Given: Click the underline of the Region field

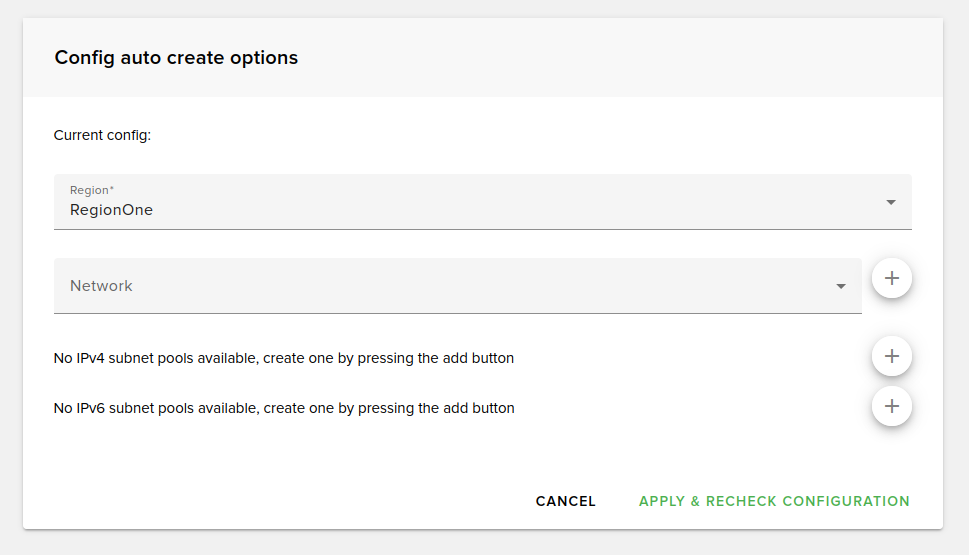Looking at the screenshot, I should point(482,229).
